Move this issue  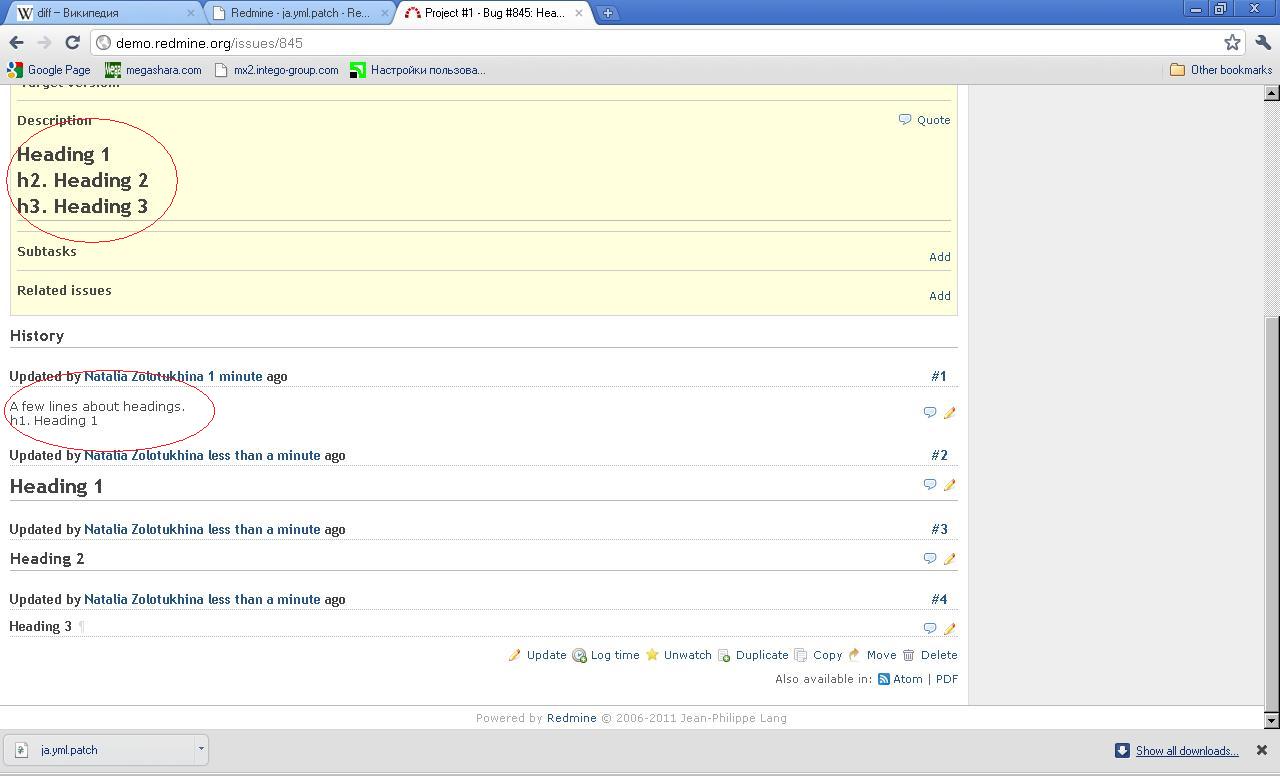881,655
